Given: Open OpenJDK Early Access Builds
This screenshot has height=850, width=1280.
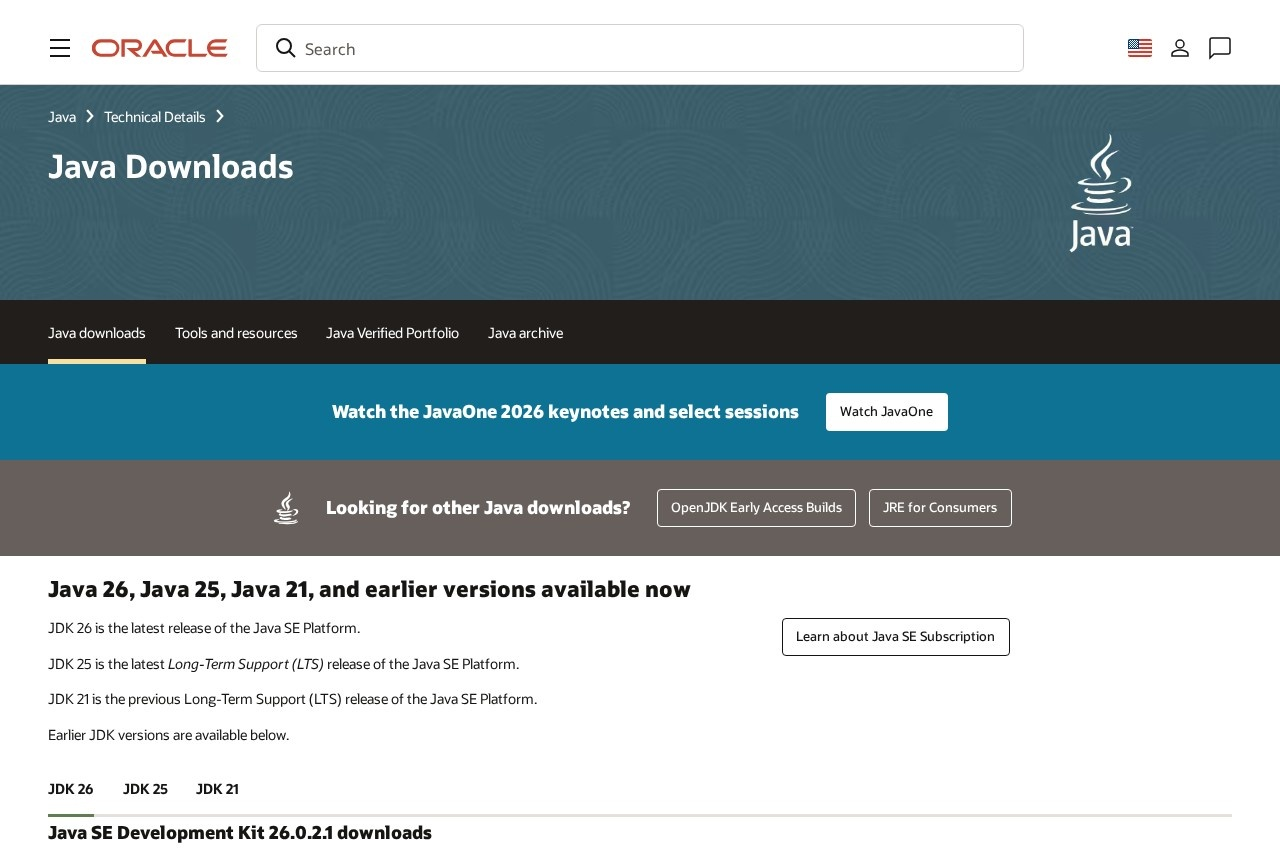Looking at the screenshot, I should tap(756, 508).
